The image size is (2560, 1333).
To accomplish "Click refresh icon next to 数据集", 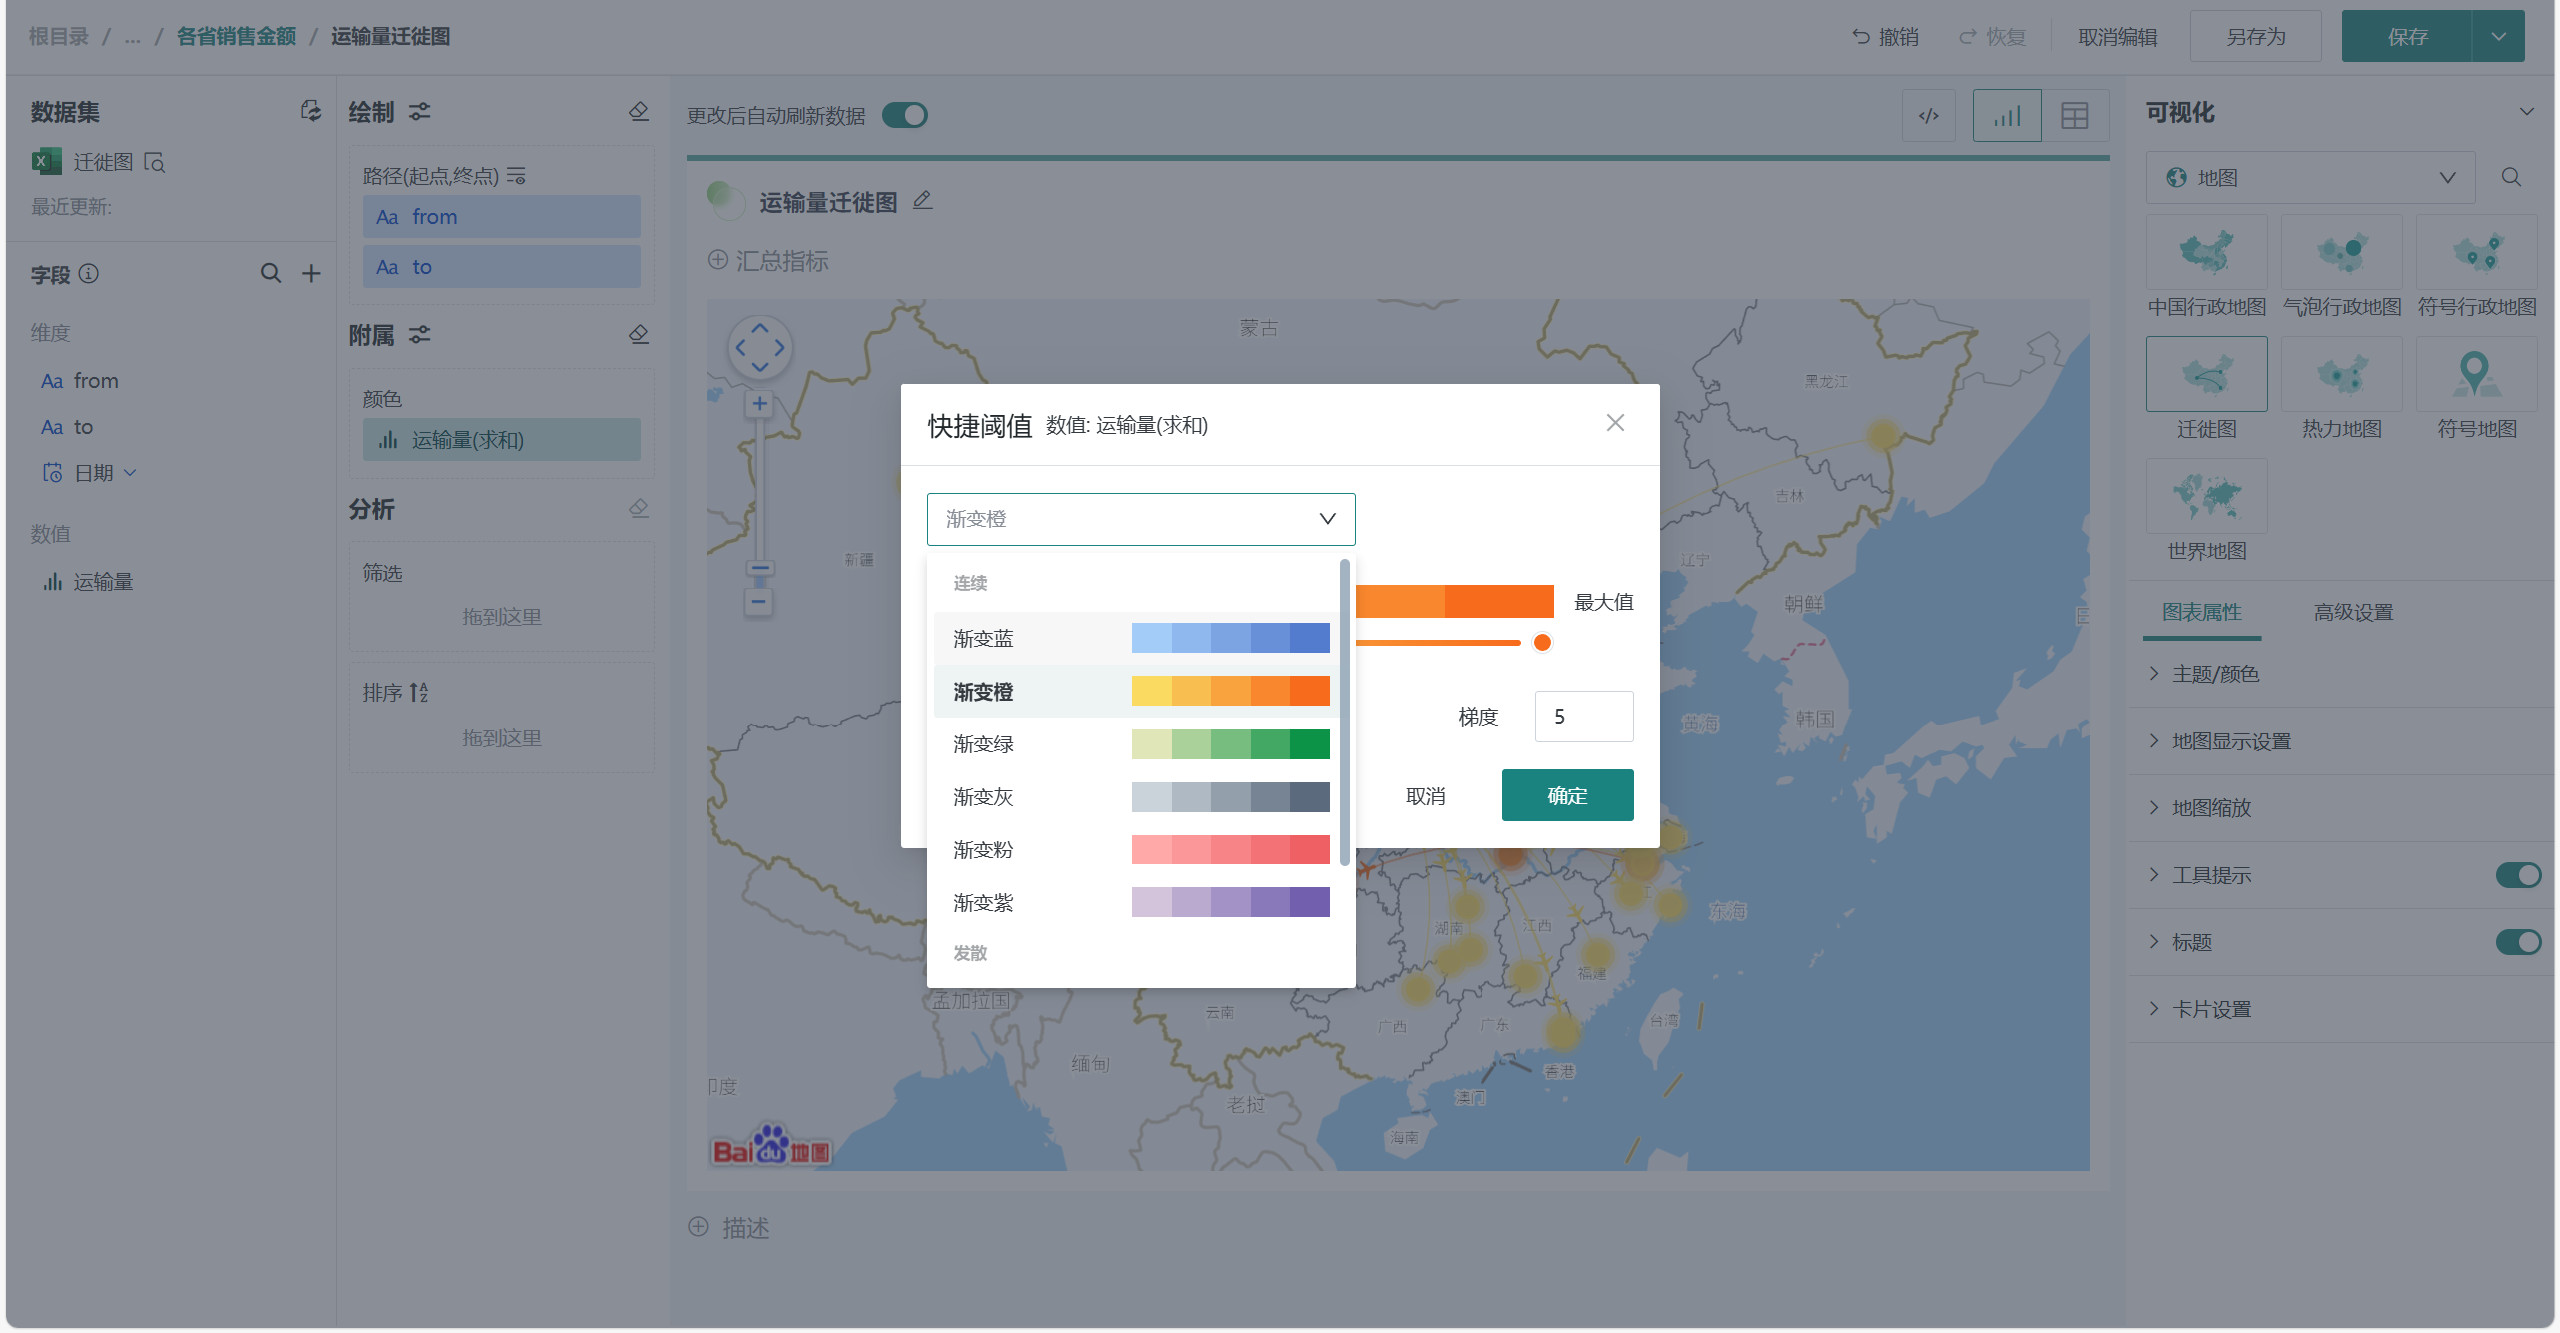I will pos(311,111).
